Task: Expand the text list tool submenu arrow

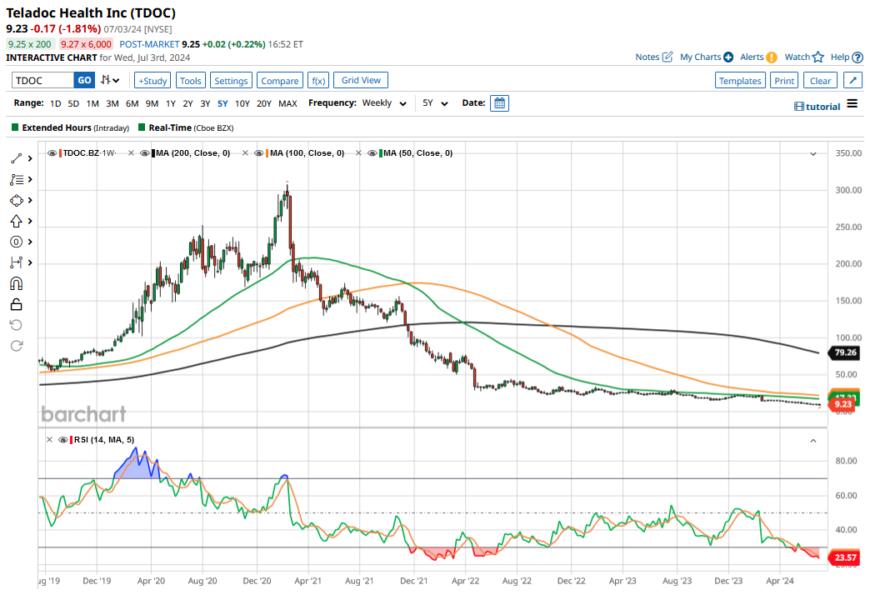Action: [30, 180]
